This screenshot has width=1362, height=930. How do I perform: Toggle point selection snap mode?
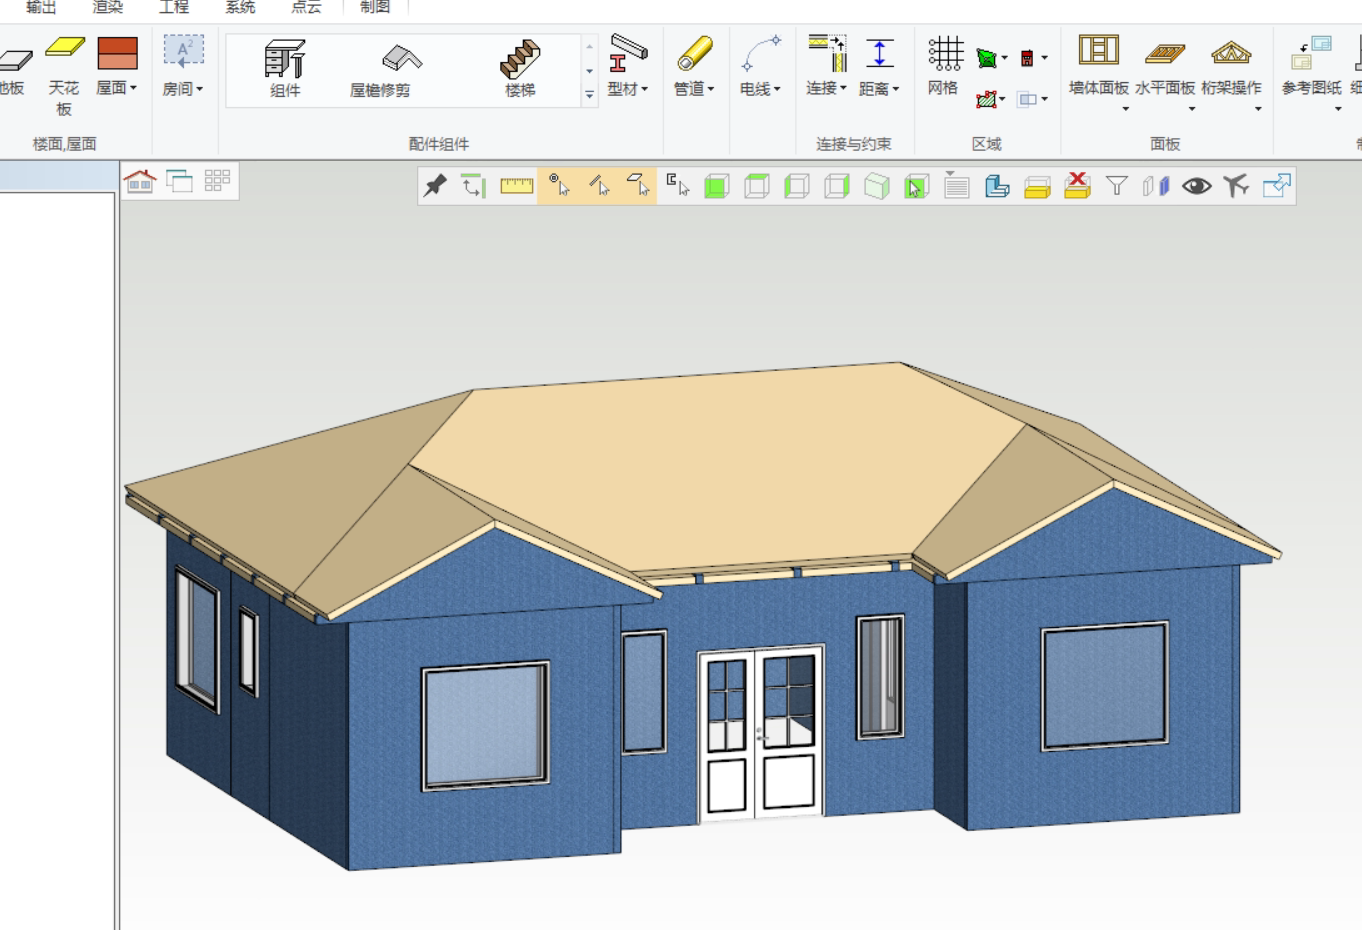[x=558, y=186]
